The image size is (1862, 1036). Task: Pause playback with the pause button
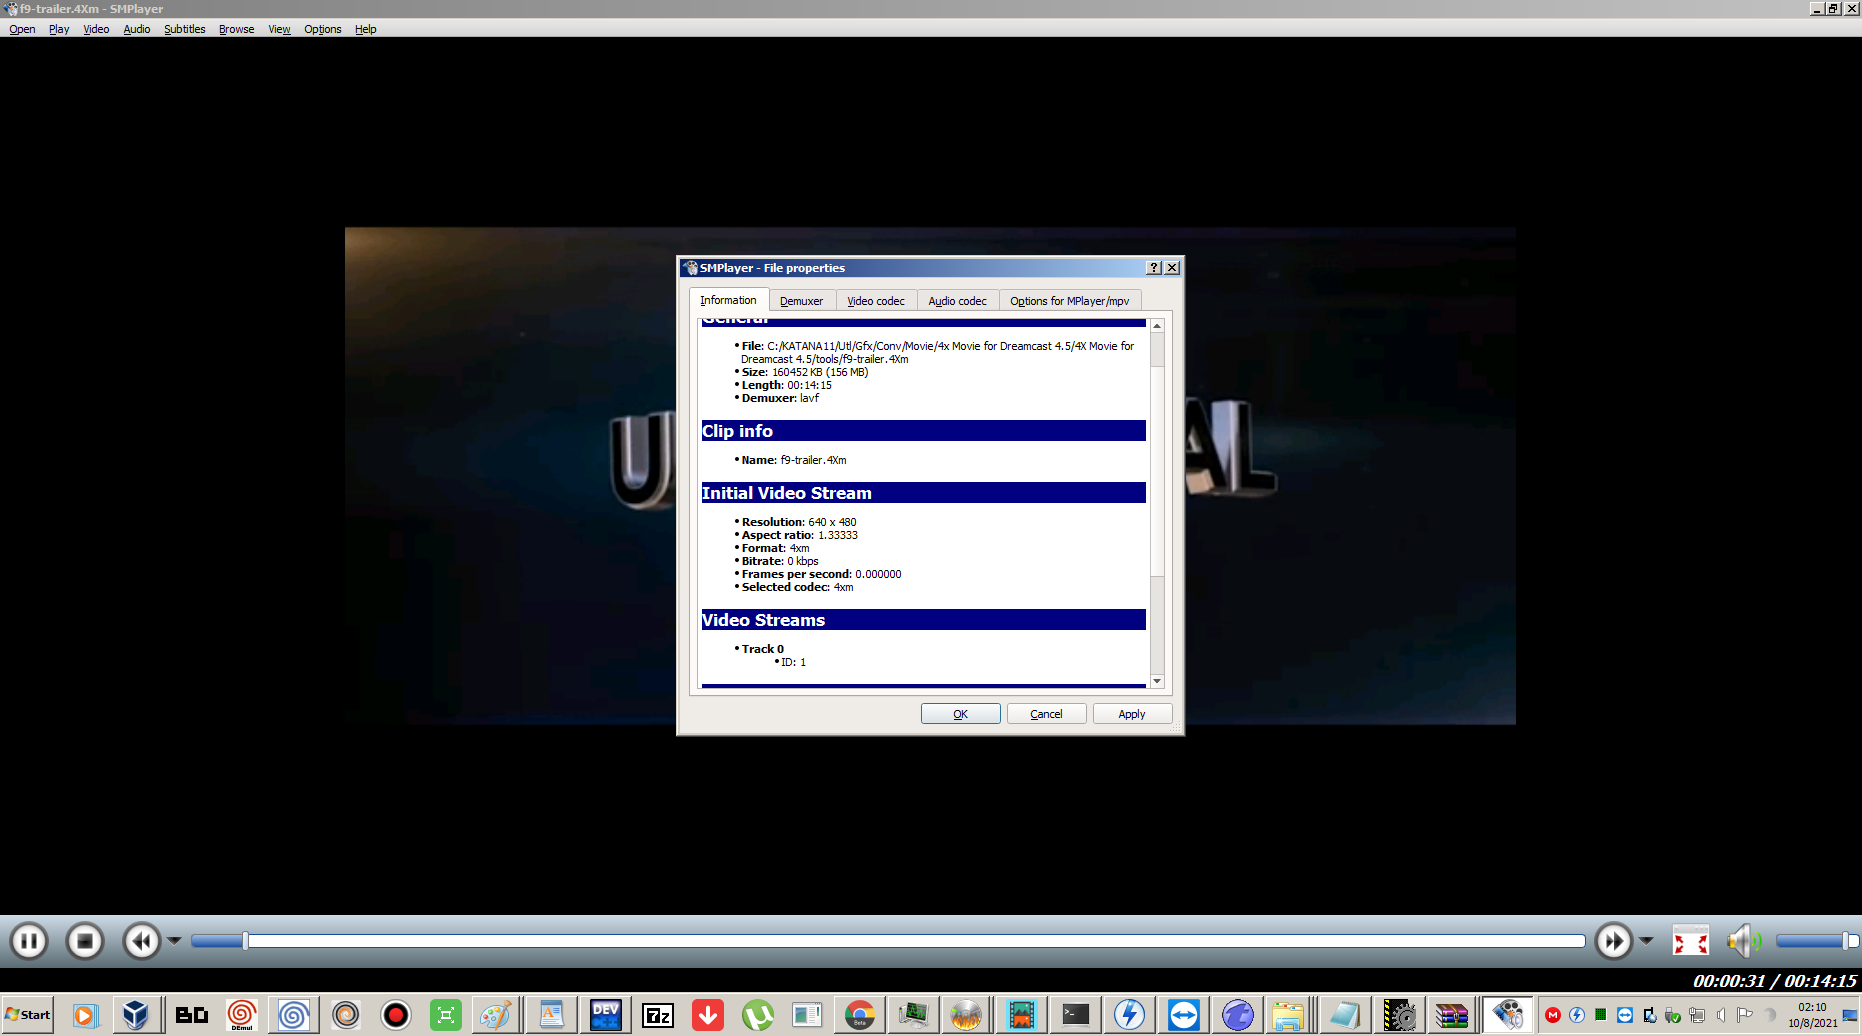coord(29,941)
